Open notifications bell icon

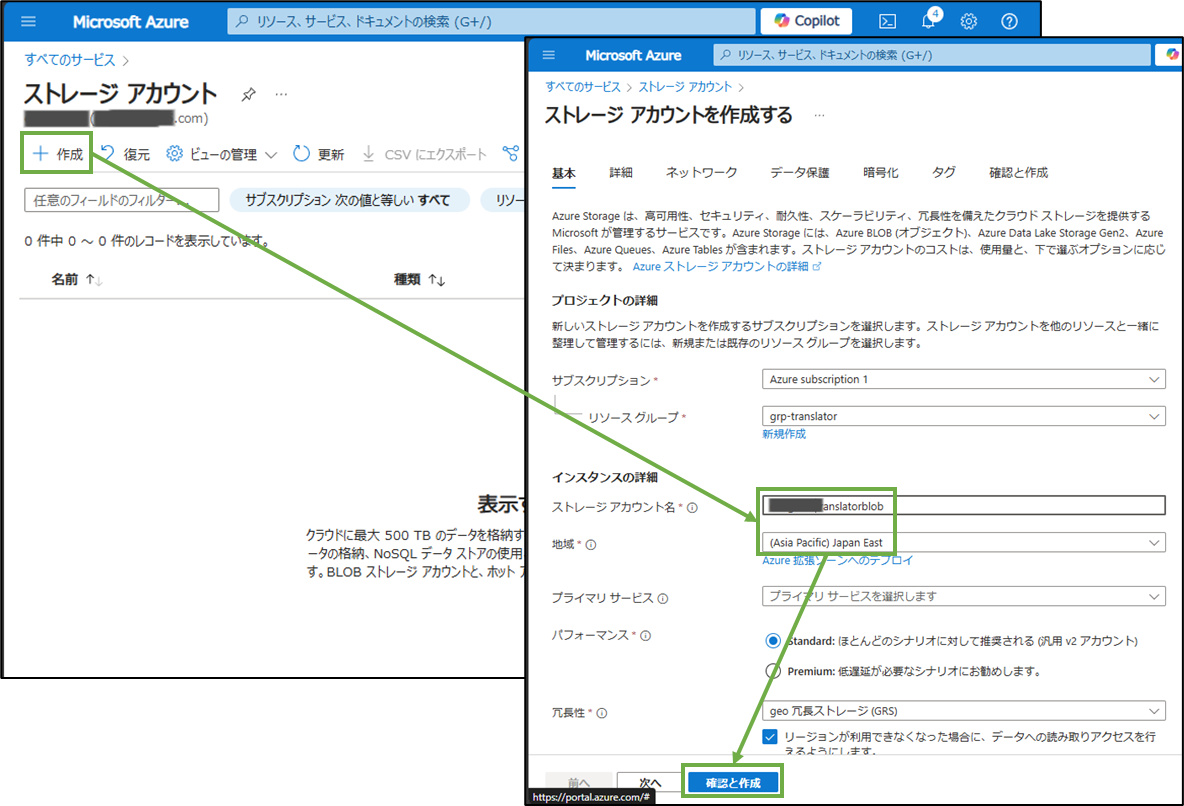point(929,21)
